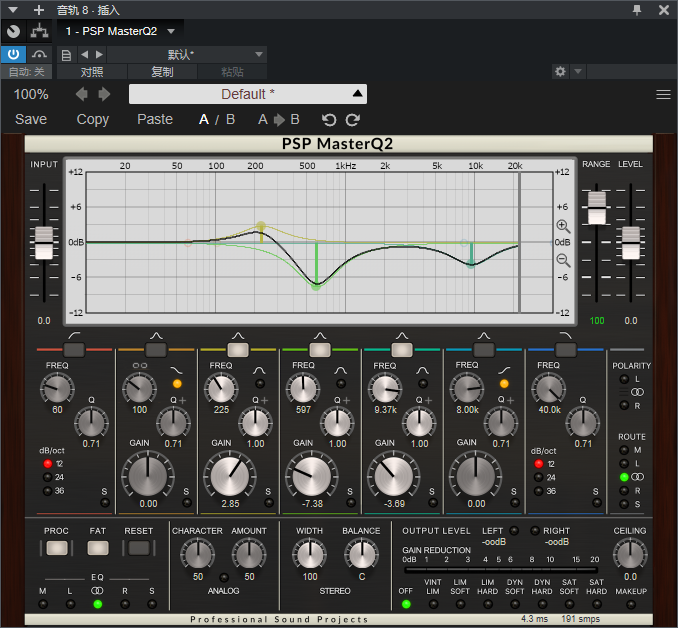
Task: Click the zoom out magnifier on graph
Action: click(563, 260)
